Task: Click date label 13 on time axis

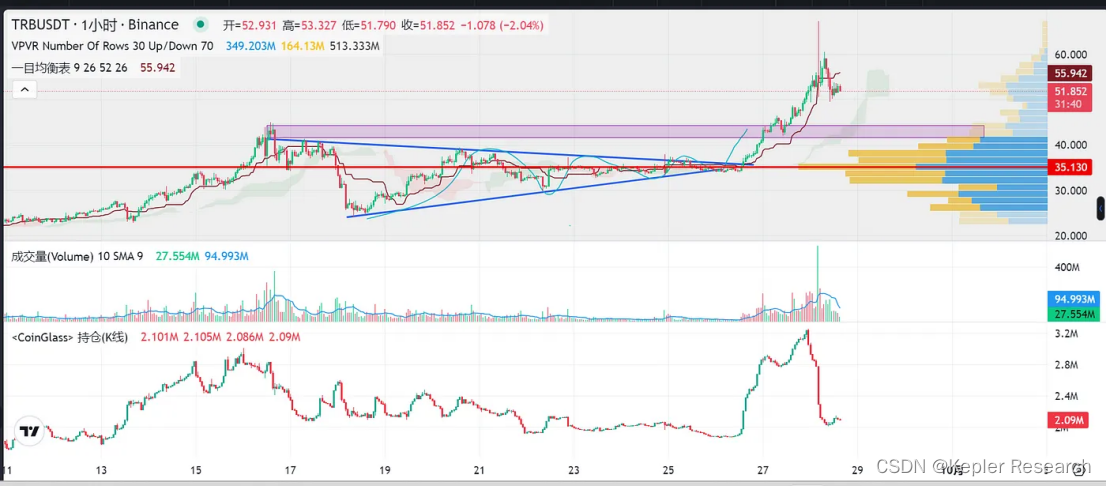Action: tap(102, 470)
